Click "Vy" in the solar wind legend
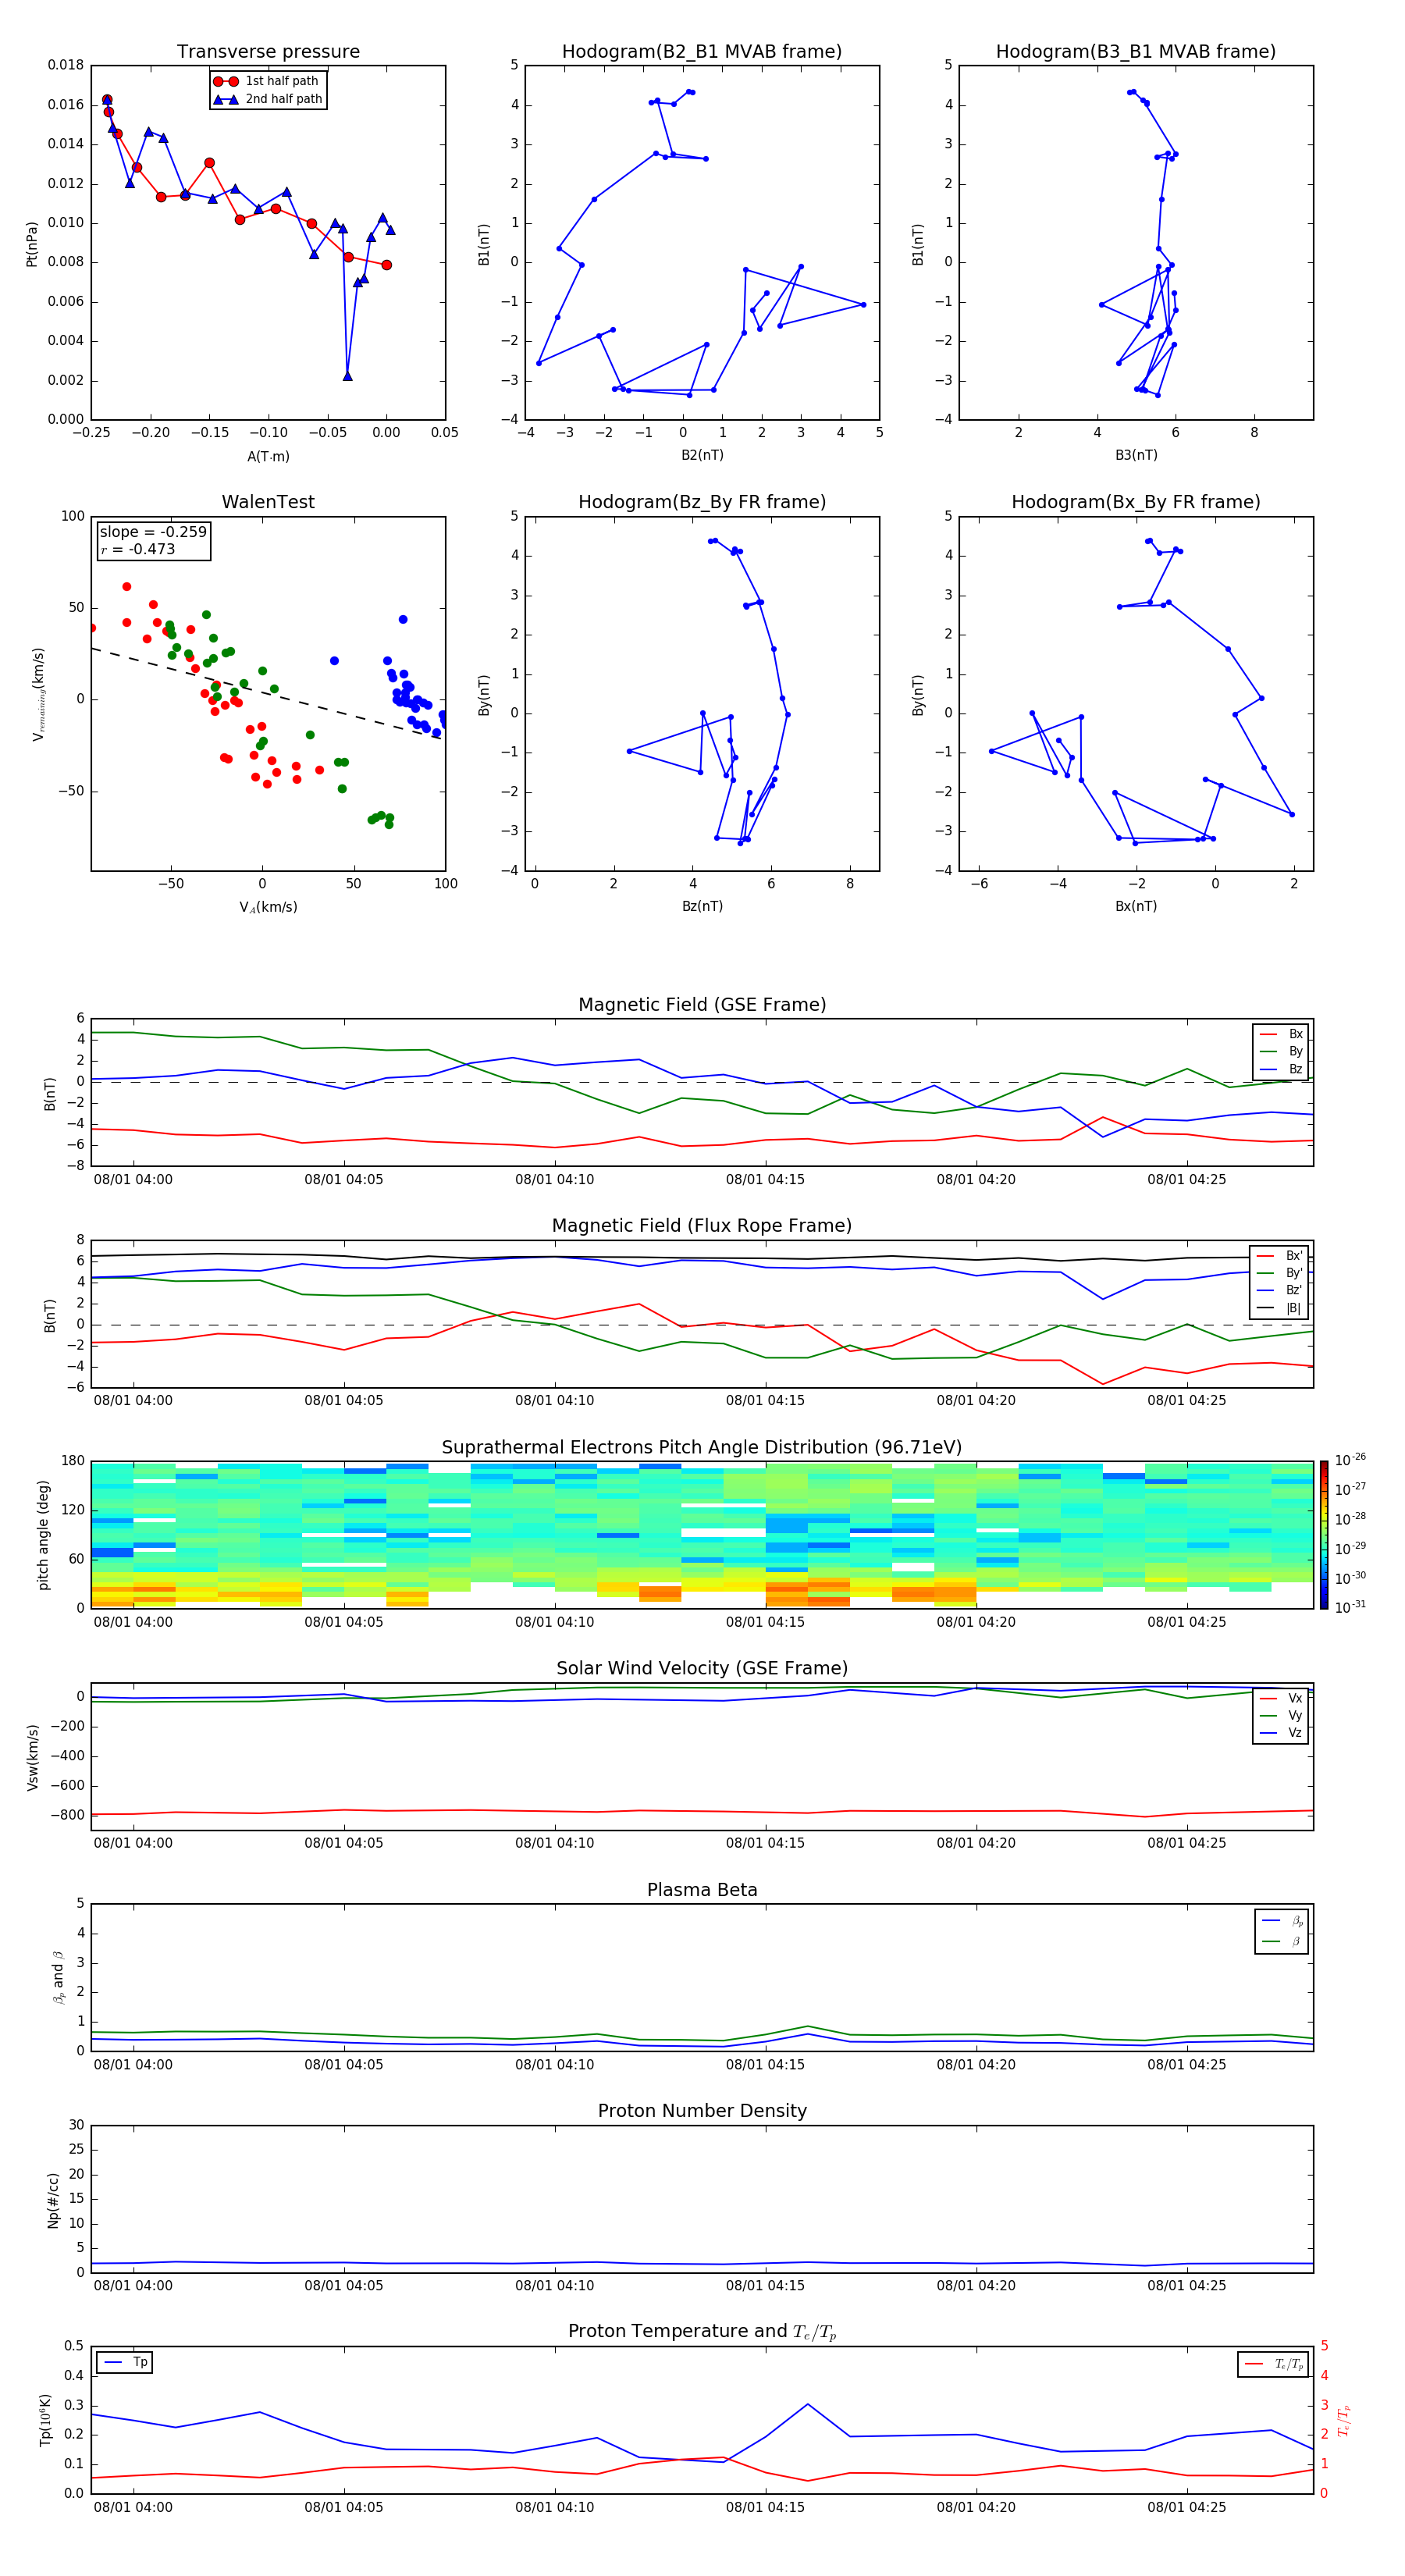 tap(1295, 1716)
